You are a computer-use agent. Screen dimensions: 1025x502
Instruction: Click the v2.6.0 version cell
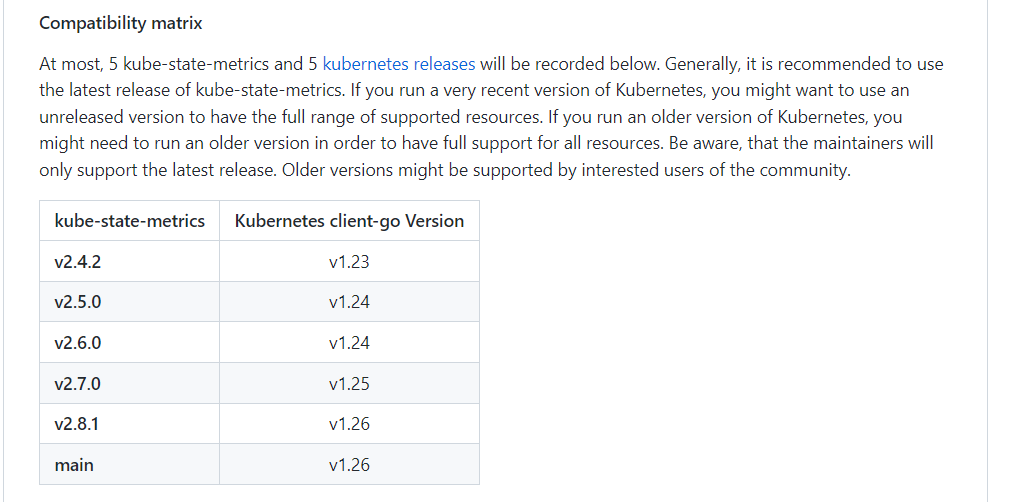pyautogui.click(x=129, y=343)
